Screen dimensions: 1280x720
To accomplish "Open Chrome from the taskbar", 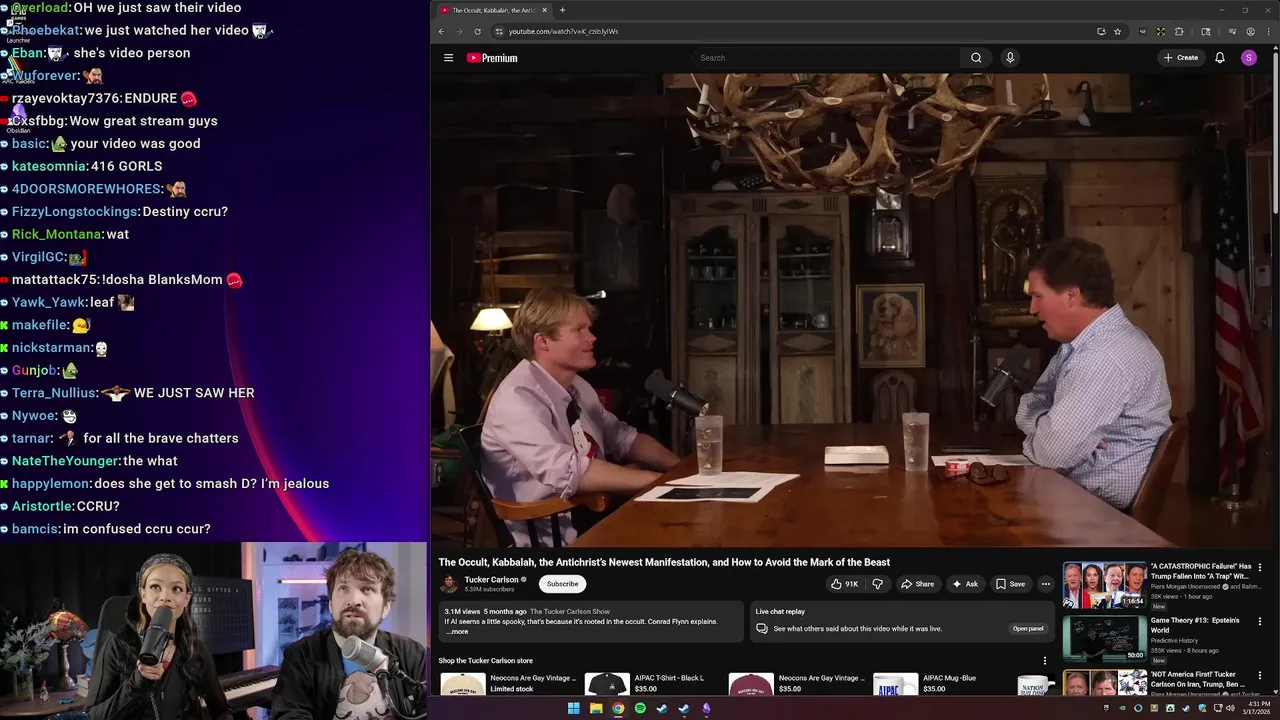I will click(x=618, y=708).
